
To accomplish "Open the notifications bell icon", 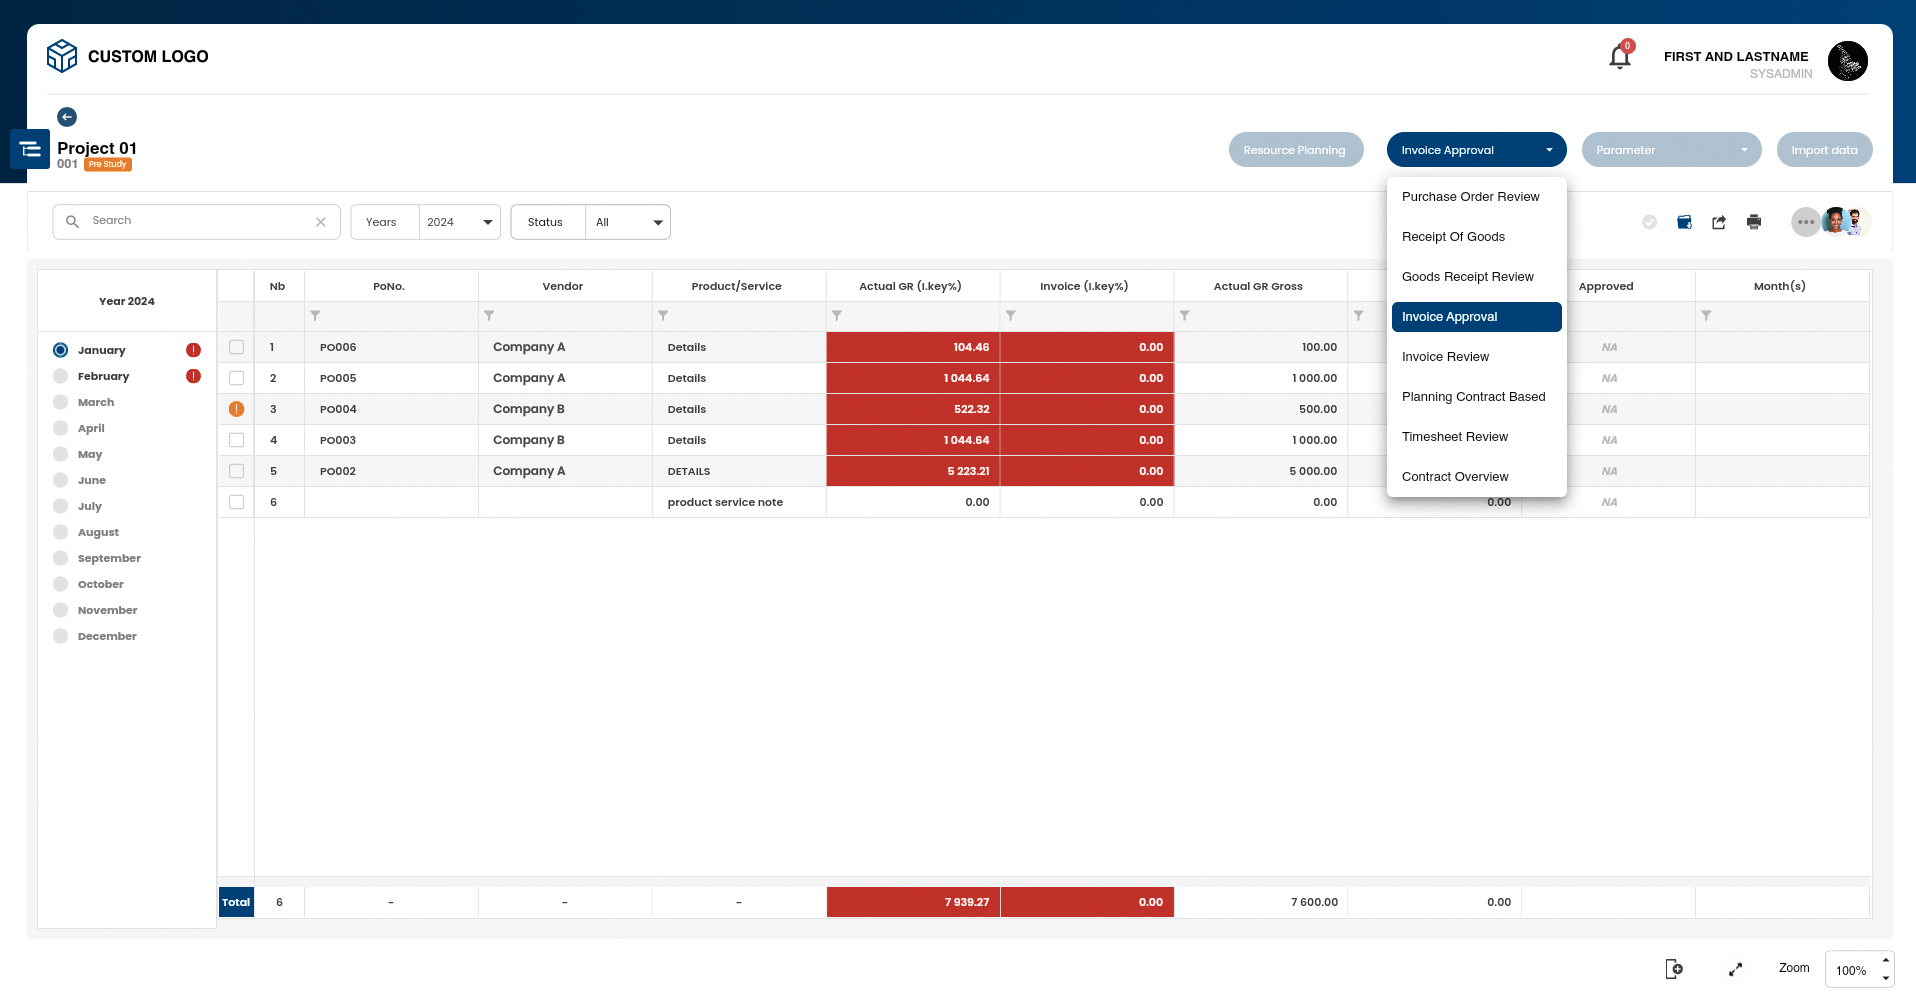I will pos(1618,55).
